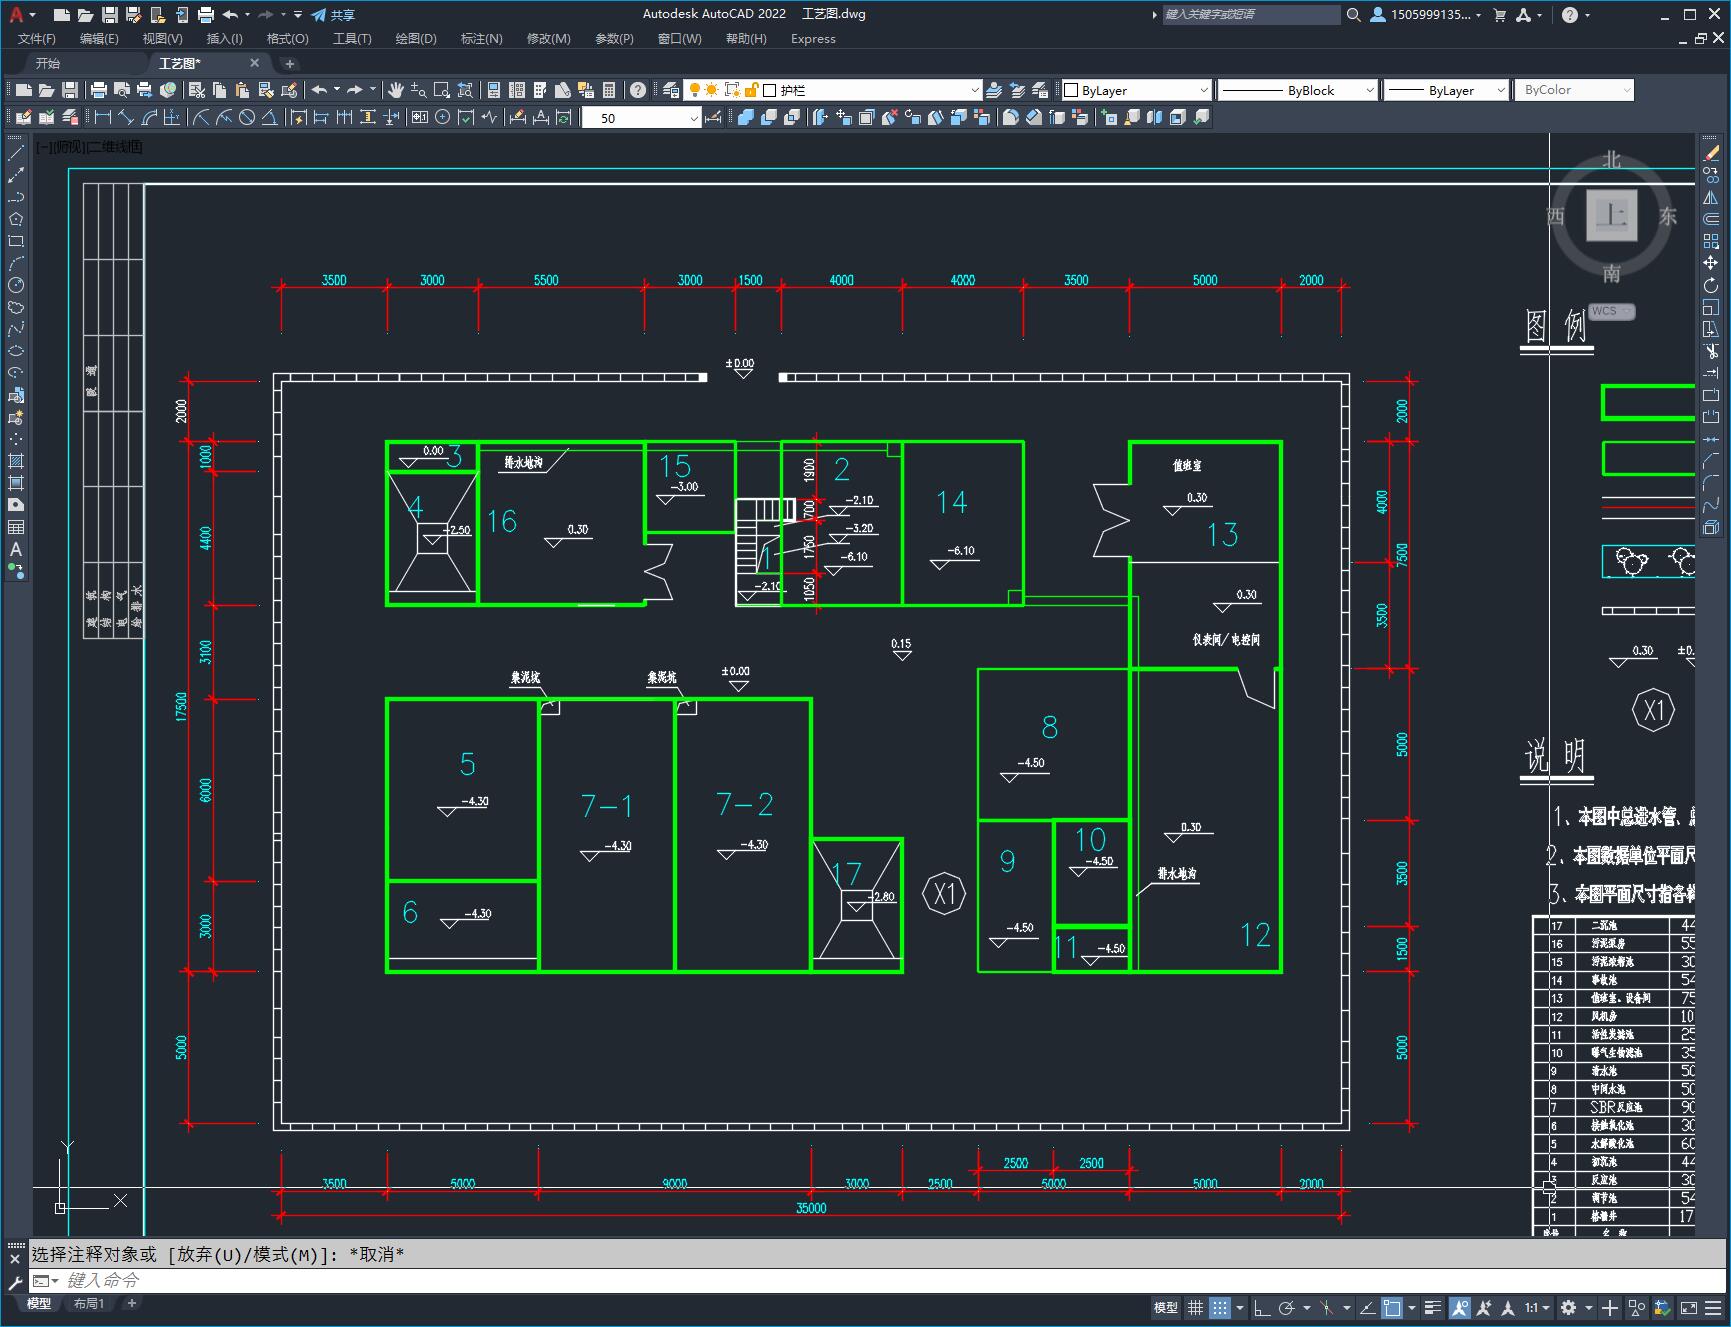The image size is (1731, 1327).
Task: Select the Rectangle tool in draw toolbar
Action: pos(16,241)
